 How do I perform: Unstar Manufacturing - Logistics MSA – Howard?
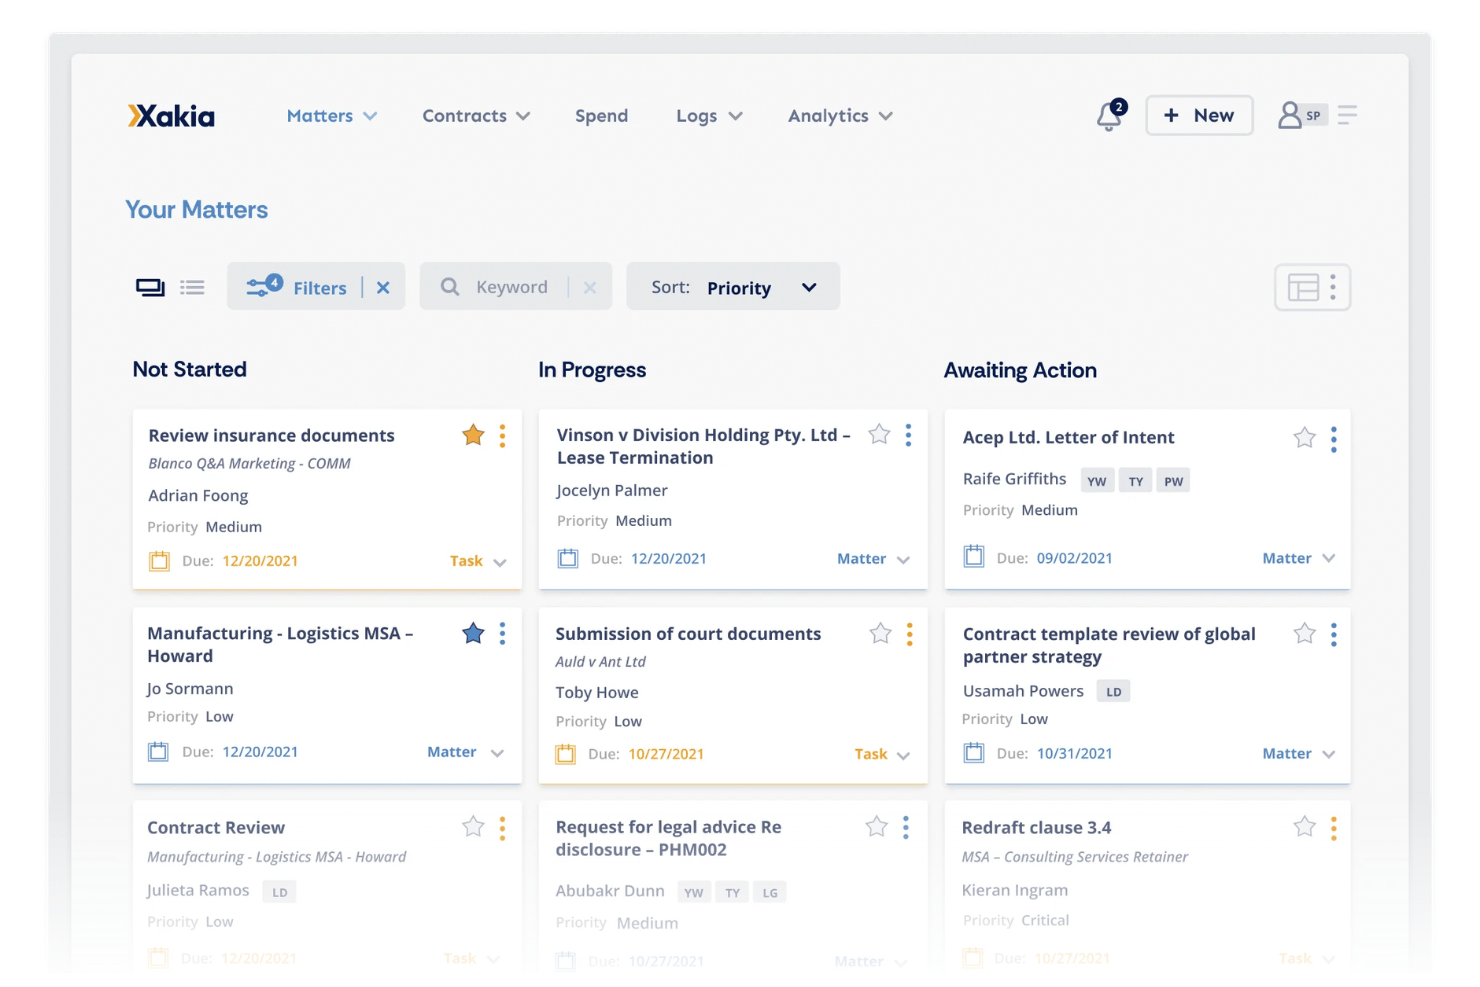coord(473,633)
